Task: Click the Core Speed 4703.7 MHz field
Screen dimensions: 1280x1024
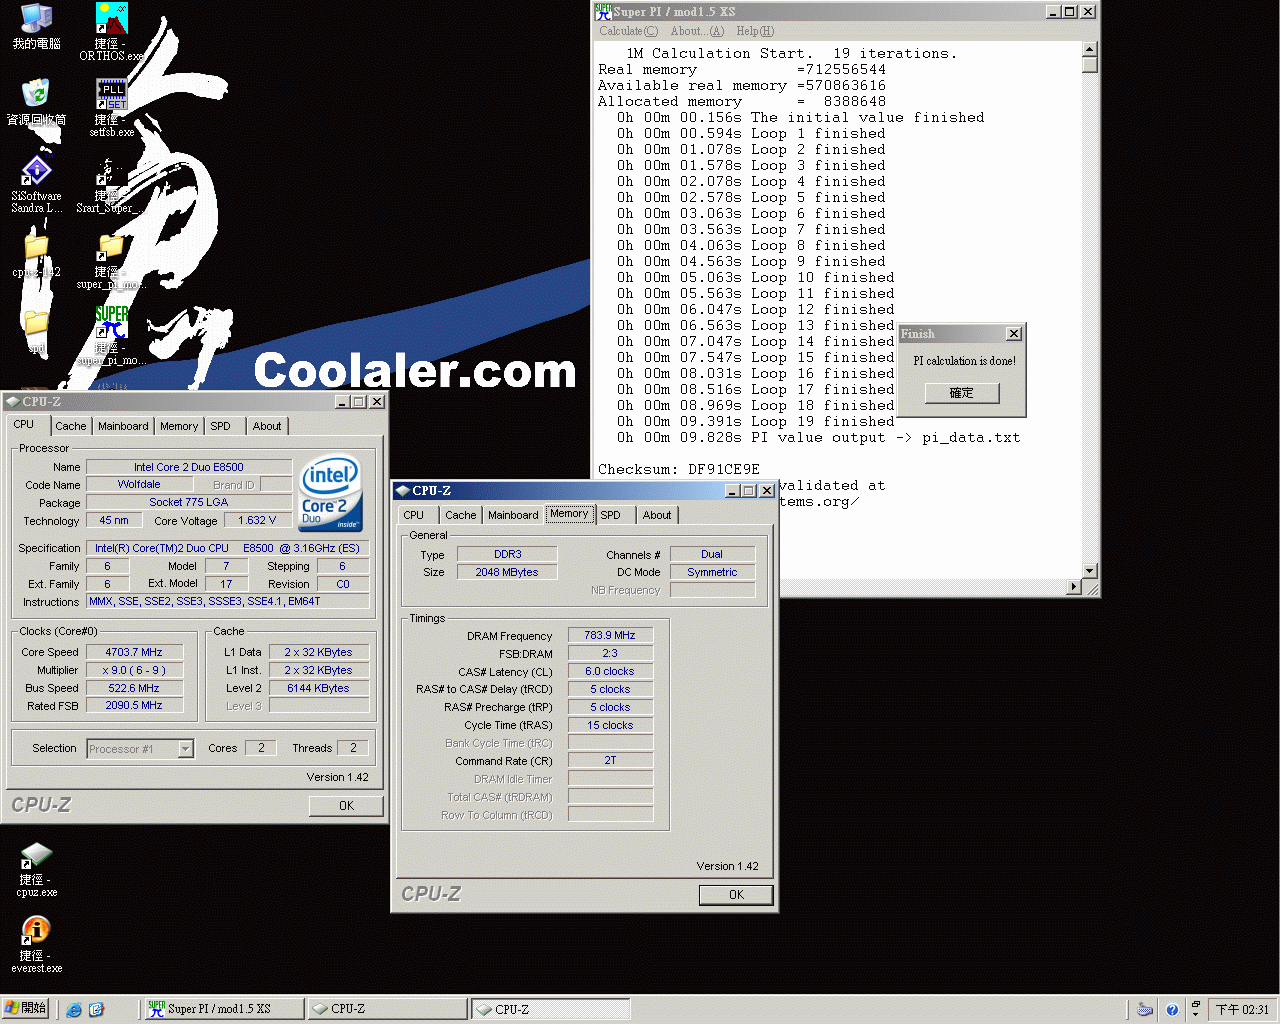Action: pyautogui.click(x=134, y=652)
